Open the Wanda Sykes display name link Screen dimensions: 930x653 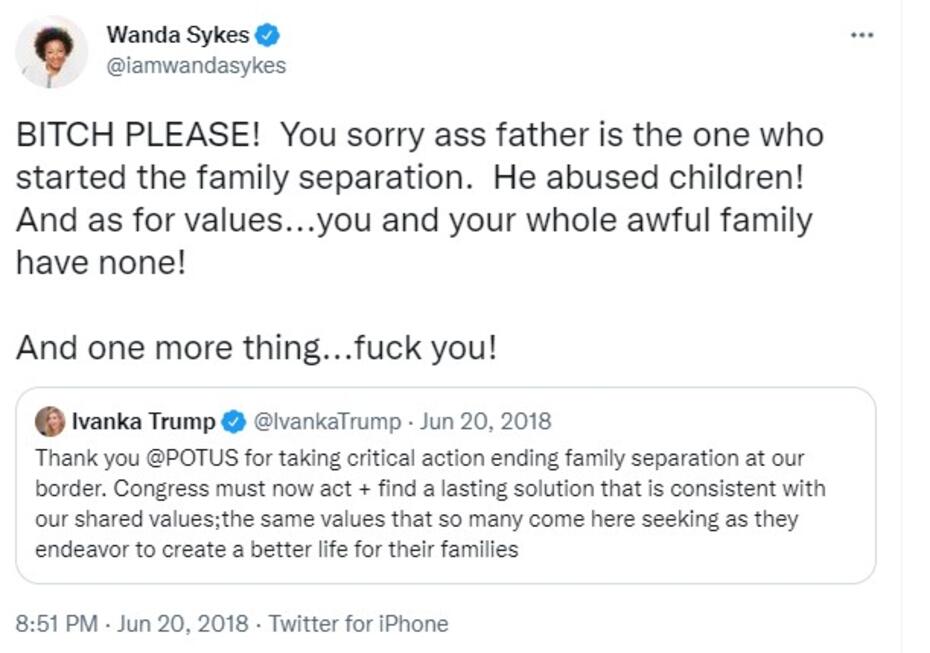coord(177,36)
